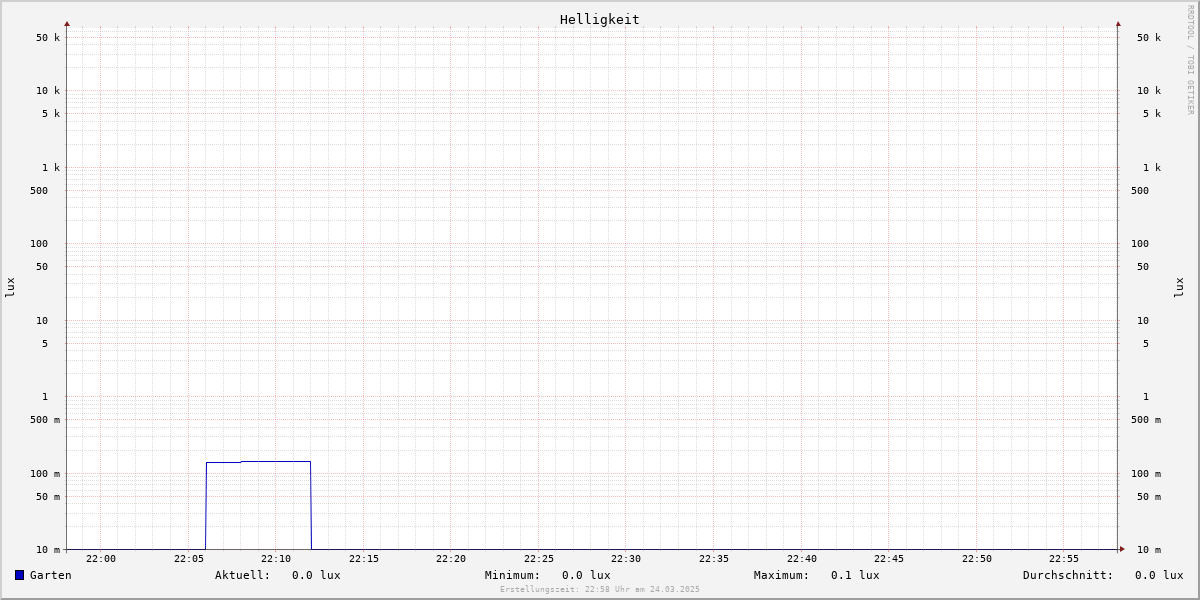Click '500' on the right axis
1200x600 pixels.
tap(1140, 191)
